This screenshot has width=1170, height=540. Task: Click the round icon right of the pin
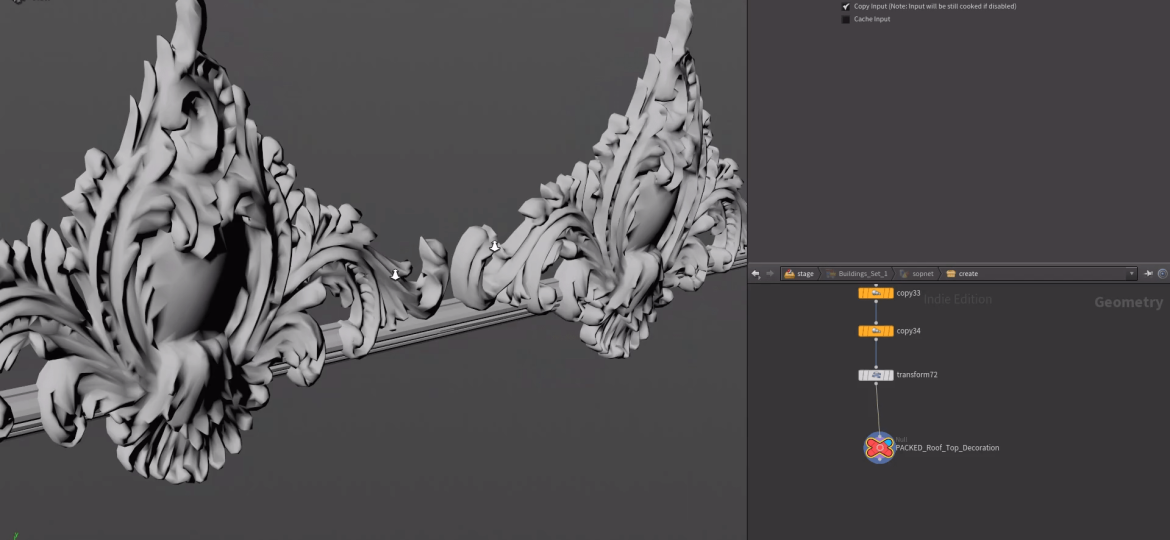(1162, 274)
